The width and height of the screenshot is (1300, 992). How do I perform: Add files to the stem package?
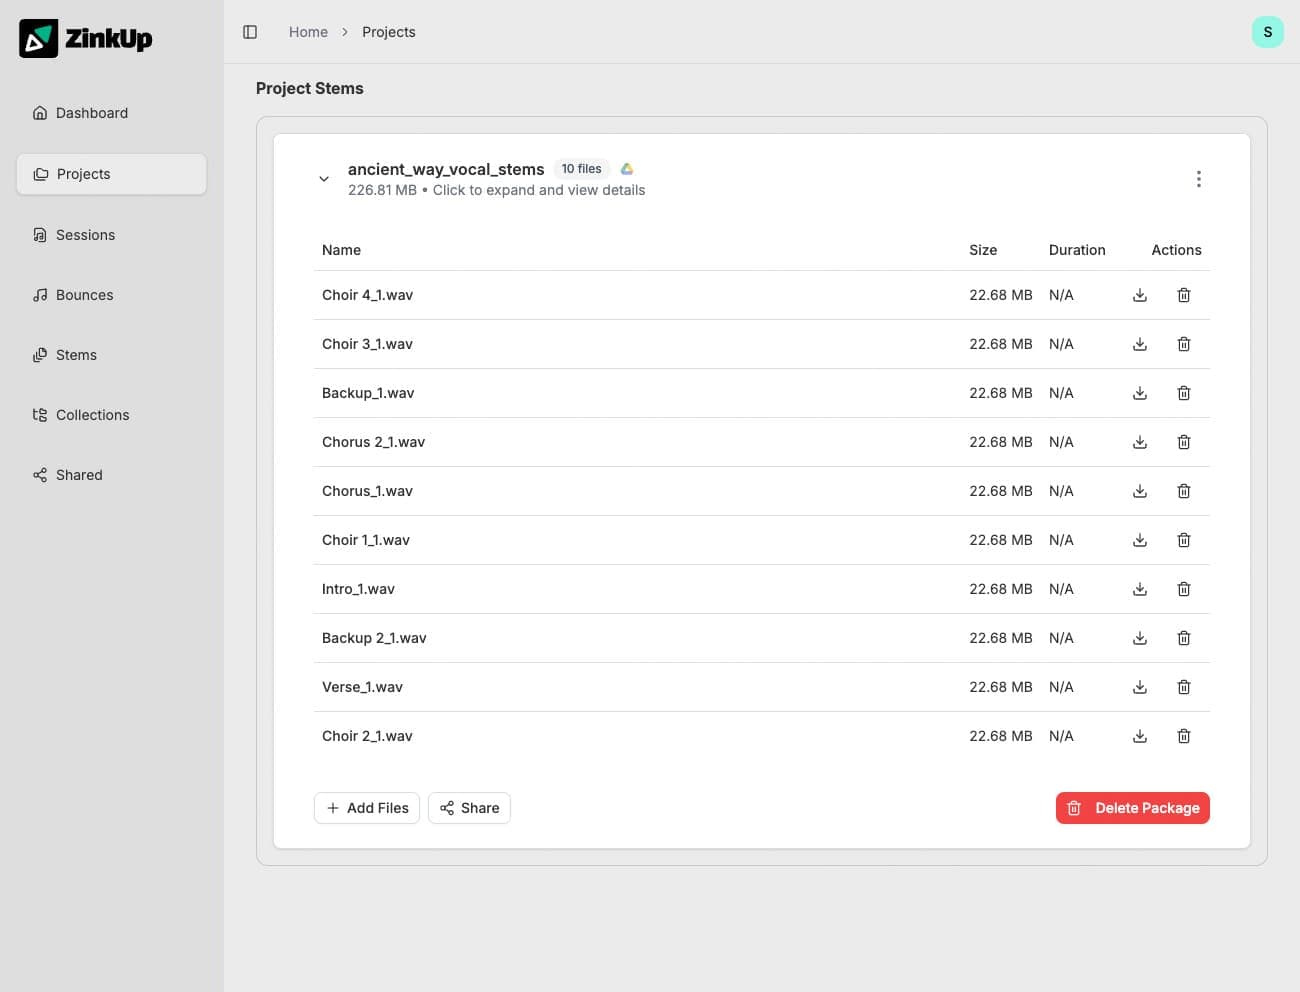pos(367,808)
